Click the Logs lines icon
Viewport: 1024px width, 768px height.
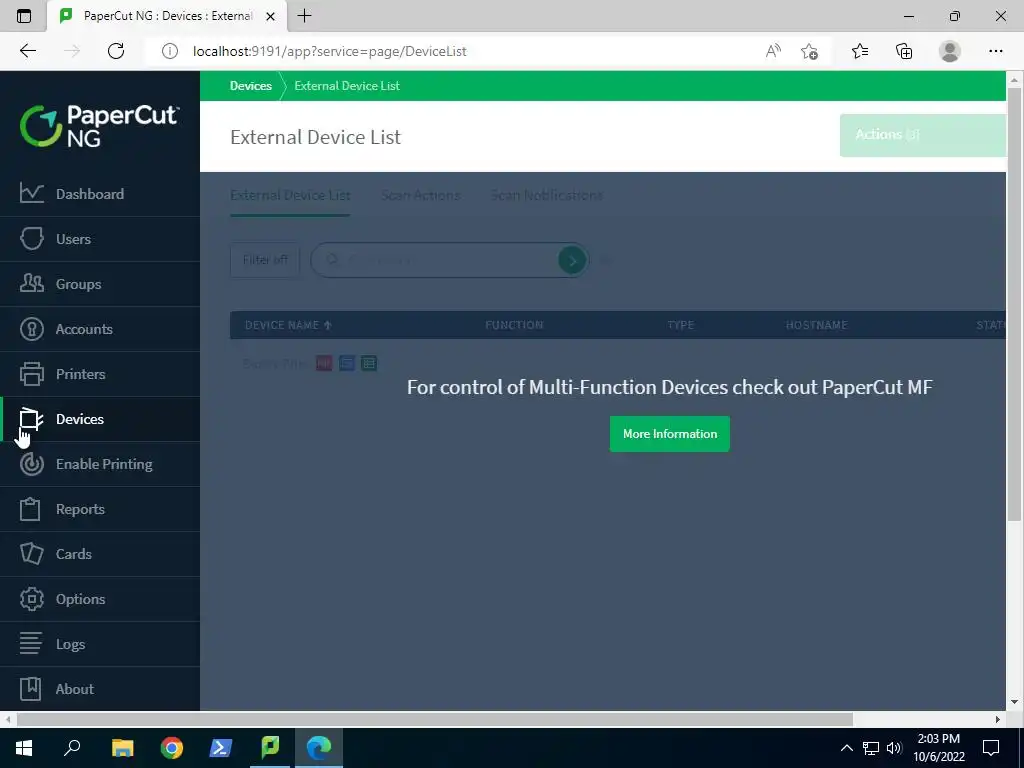point(31,643)
